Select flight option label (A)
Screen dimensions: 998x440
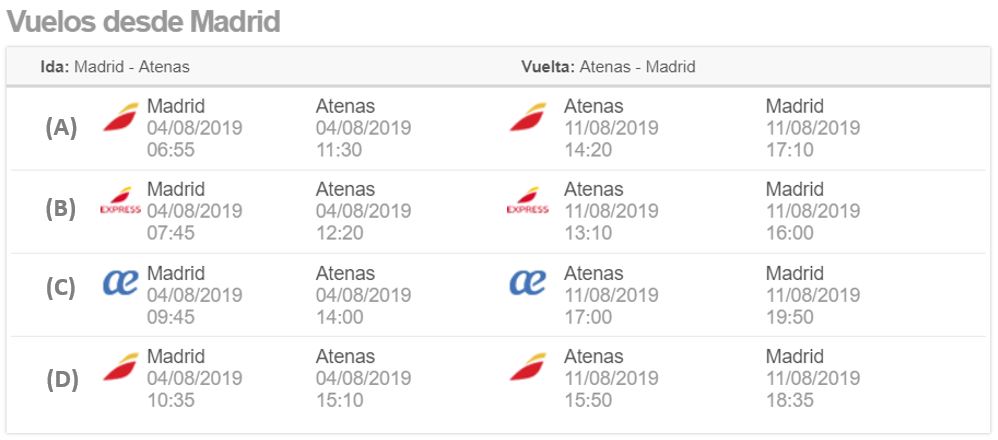[x=61, y=128]
